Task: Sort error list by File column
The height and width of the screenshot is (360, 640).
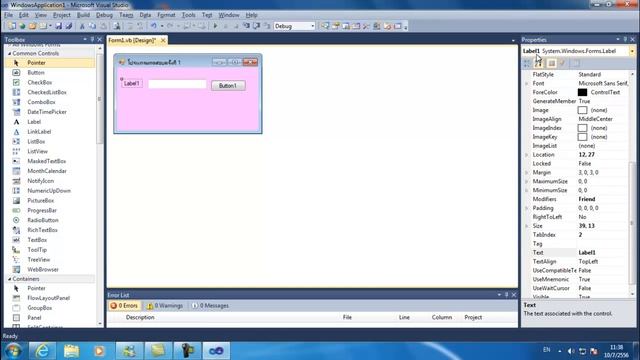Action: tap(347, 317)
